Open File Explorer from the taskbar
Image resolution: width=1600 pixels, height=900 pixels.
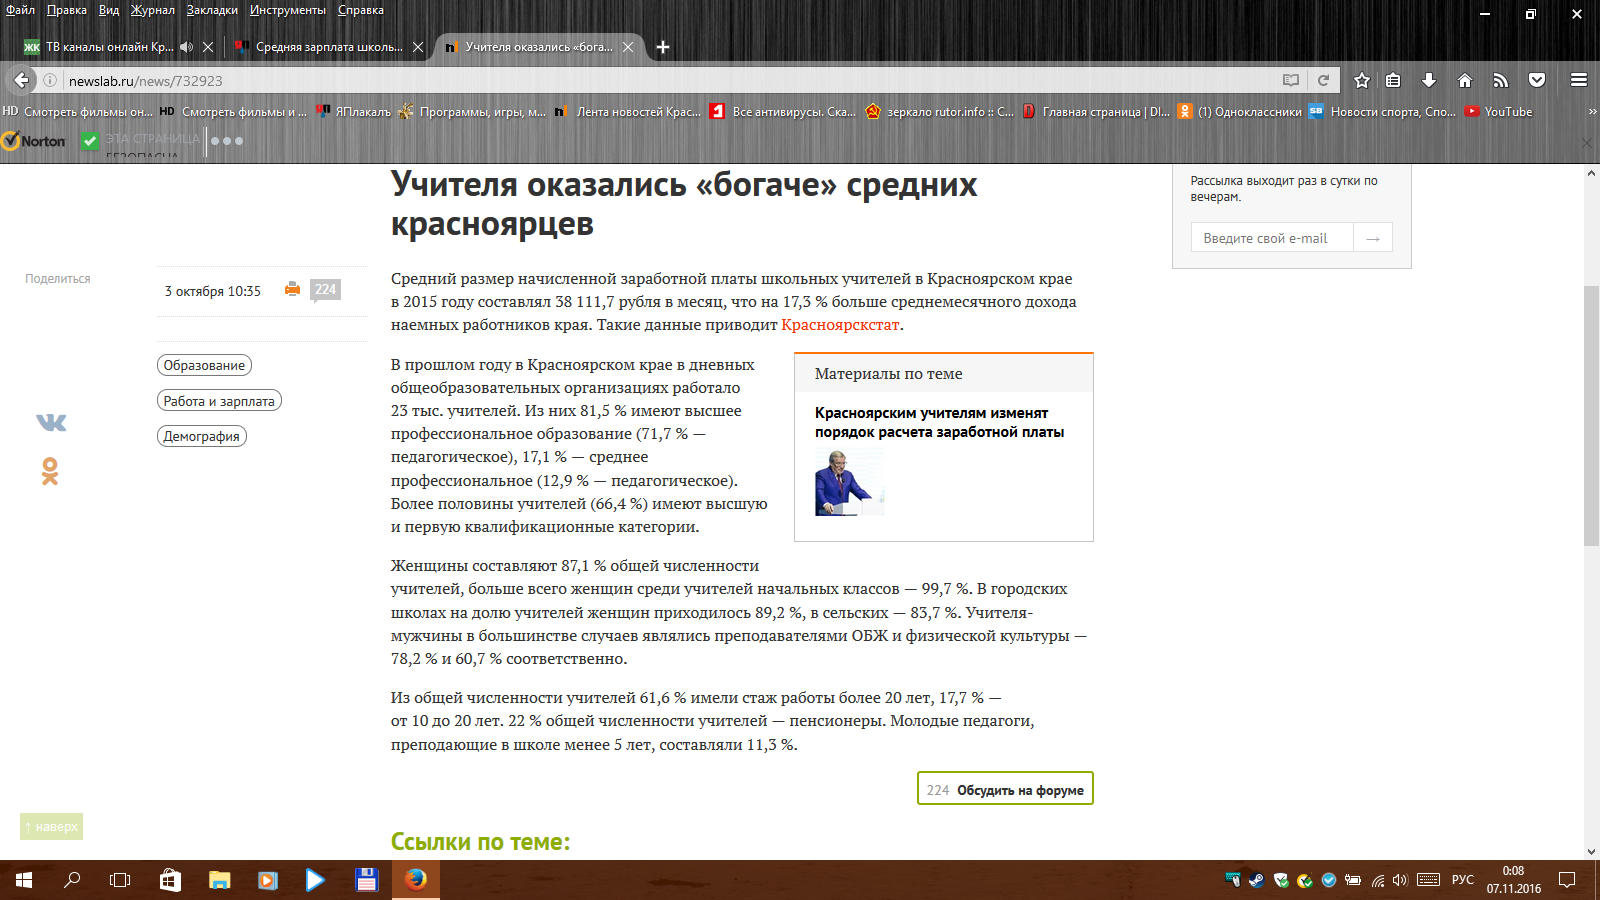(219, 880)
